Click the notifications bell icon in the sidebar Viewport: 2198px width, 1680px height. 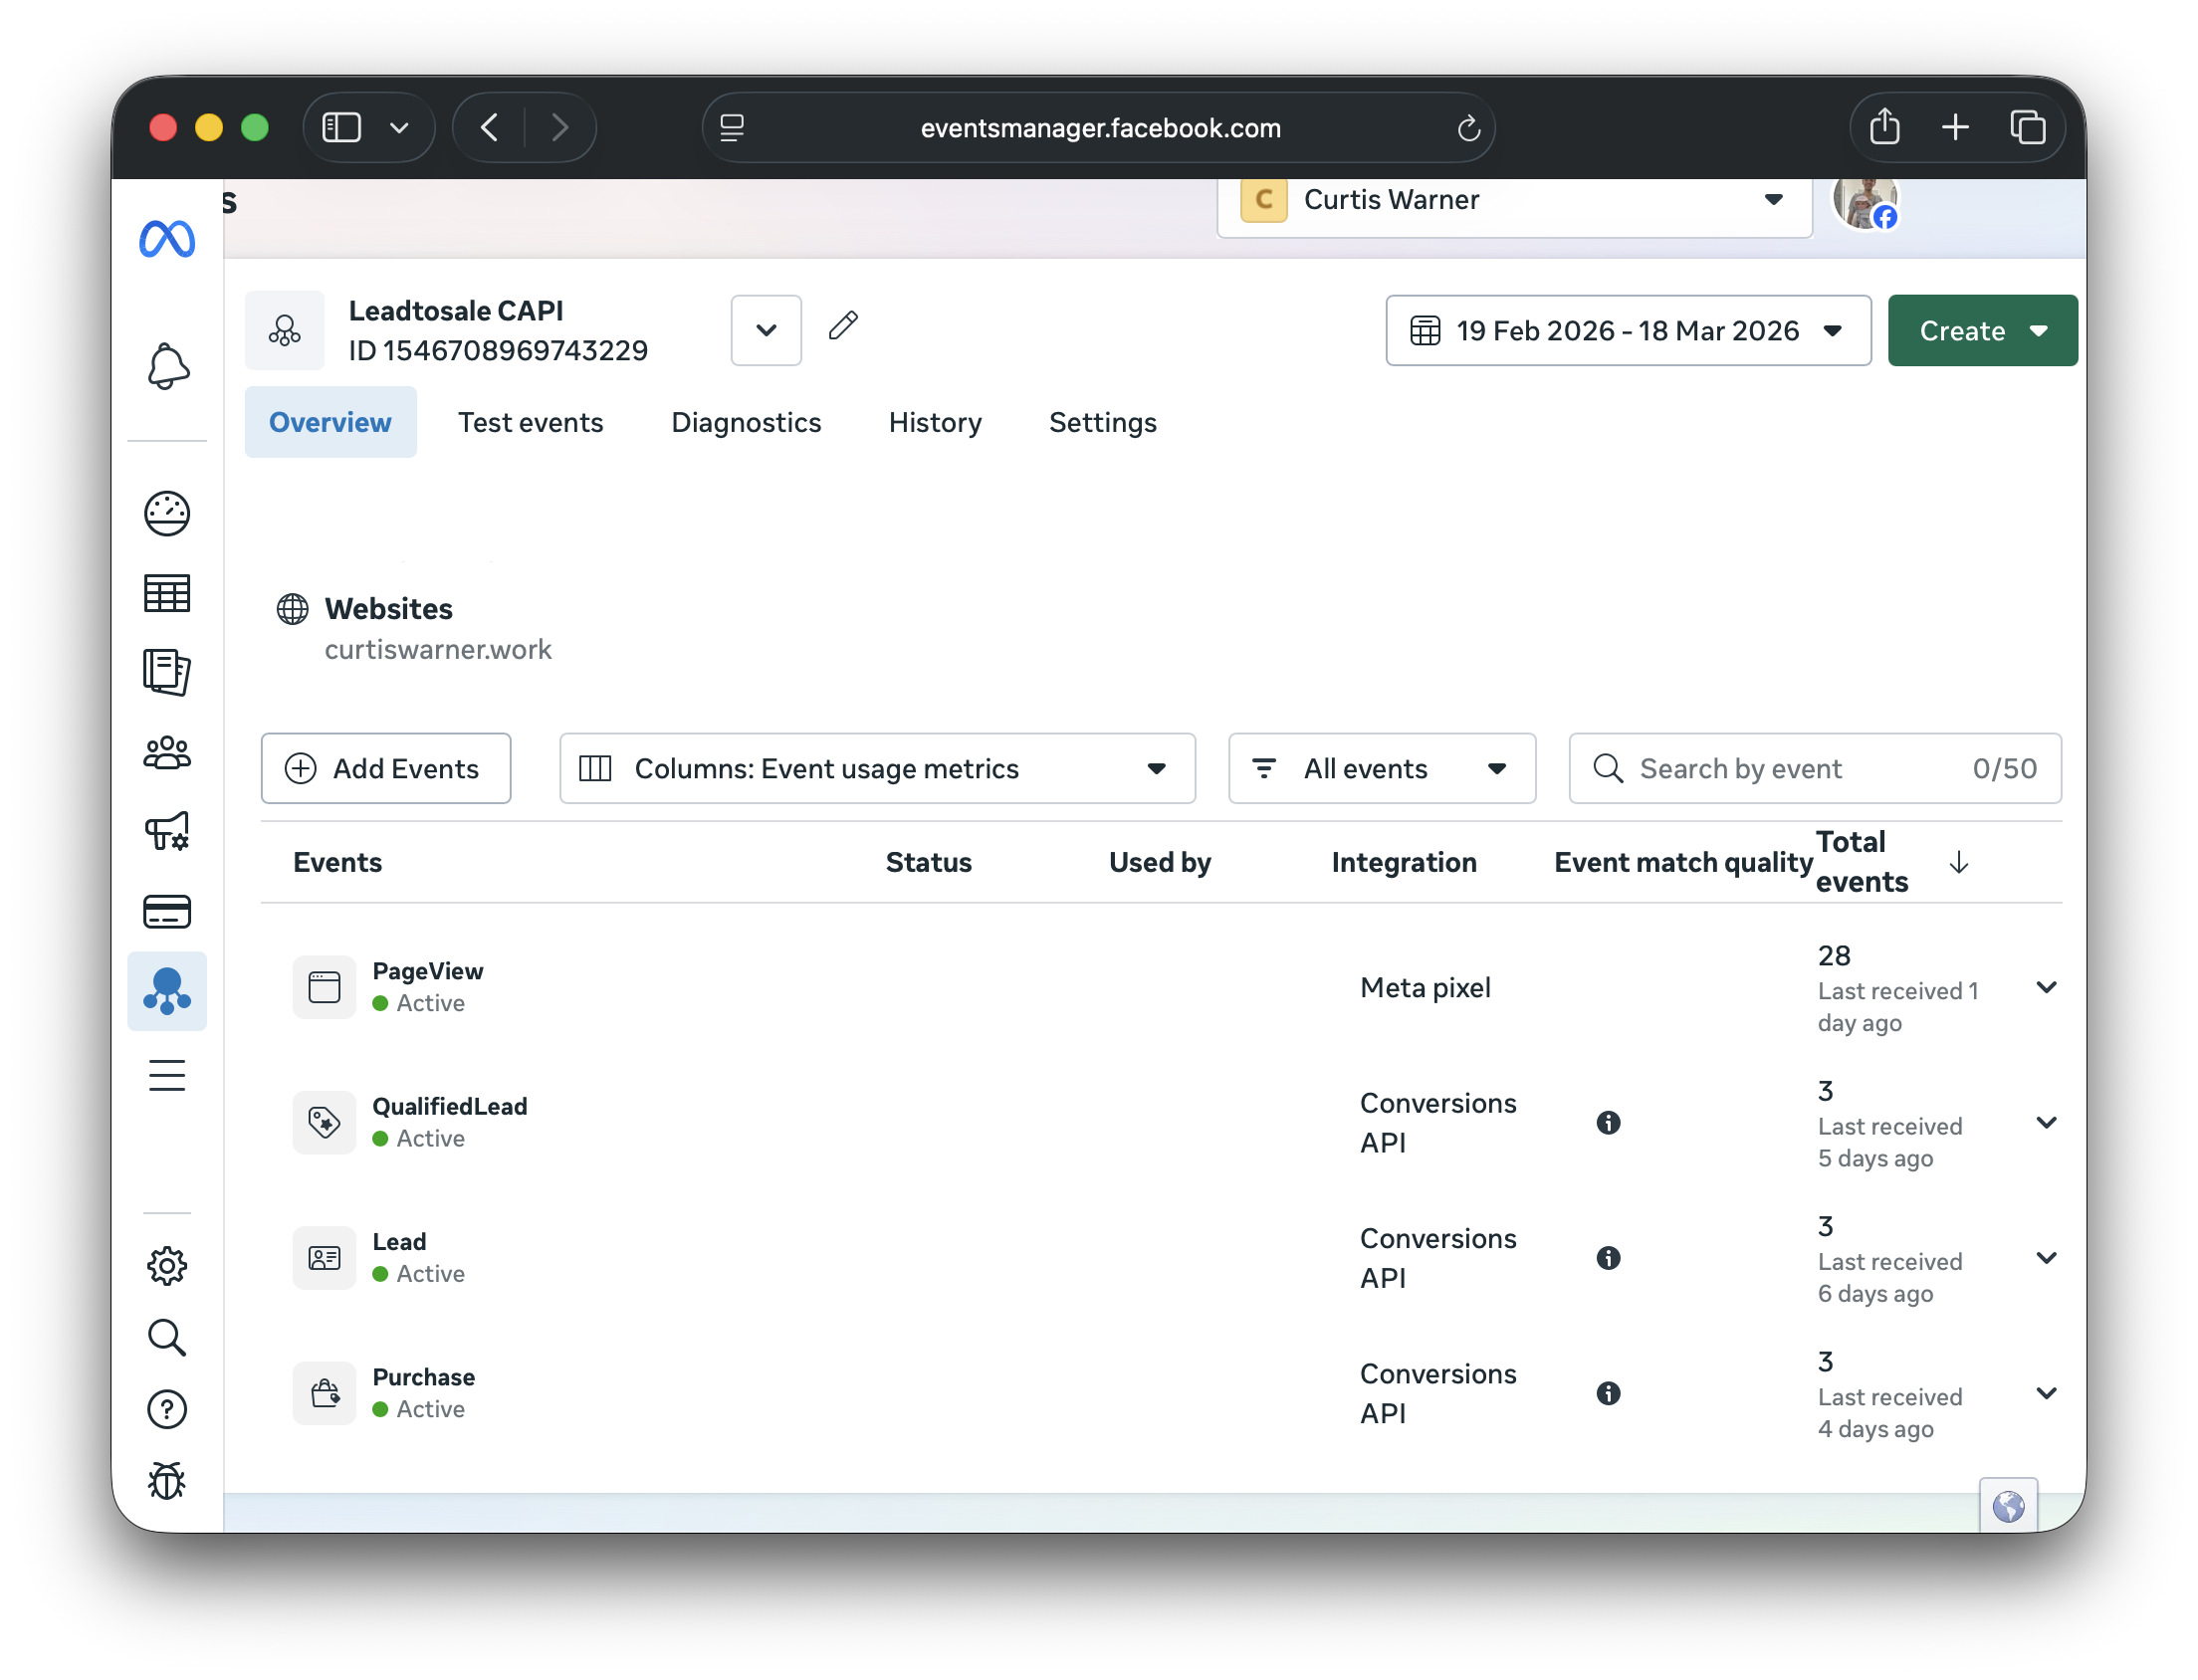coord(167,367)
